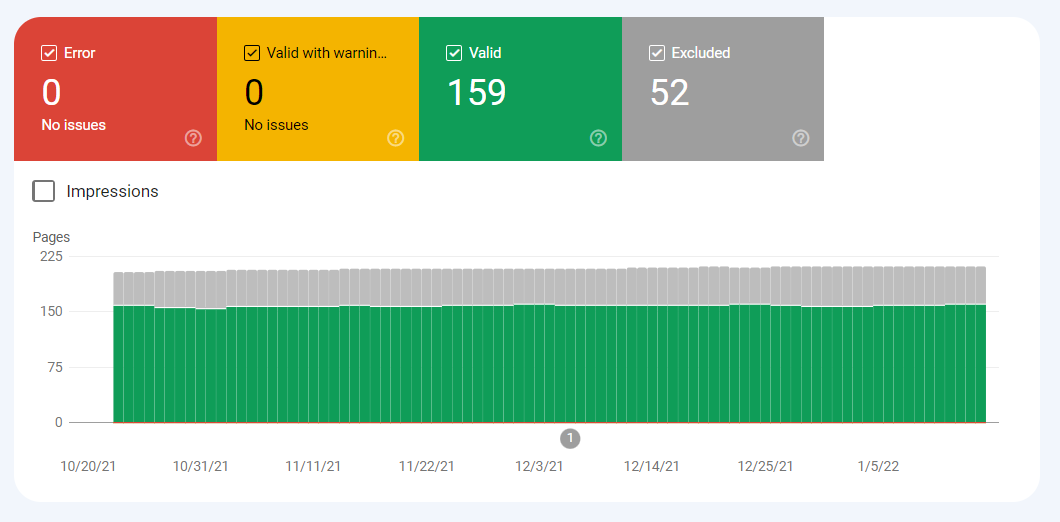1060x522 pixels.
Task: Click the help icon on Error card
Action: tap(193, 139)
